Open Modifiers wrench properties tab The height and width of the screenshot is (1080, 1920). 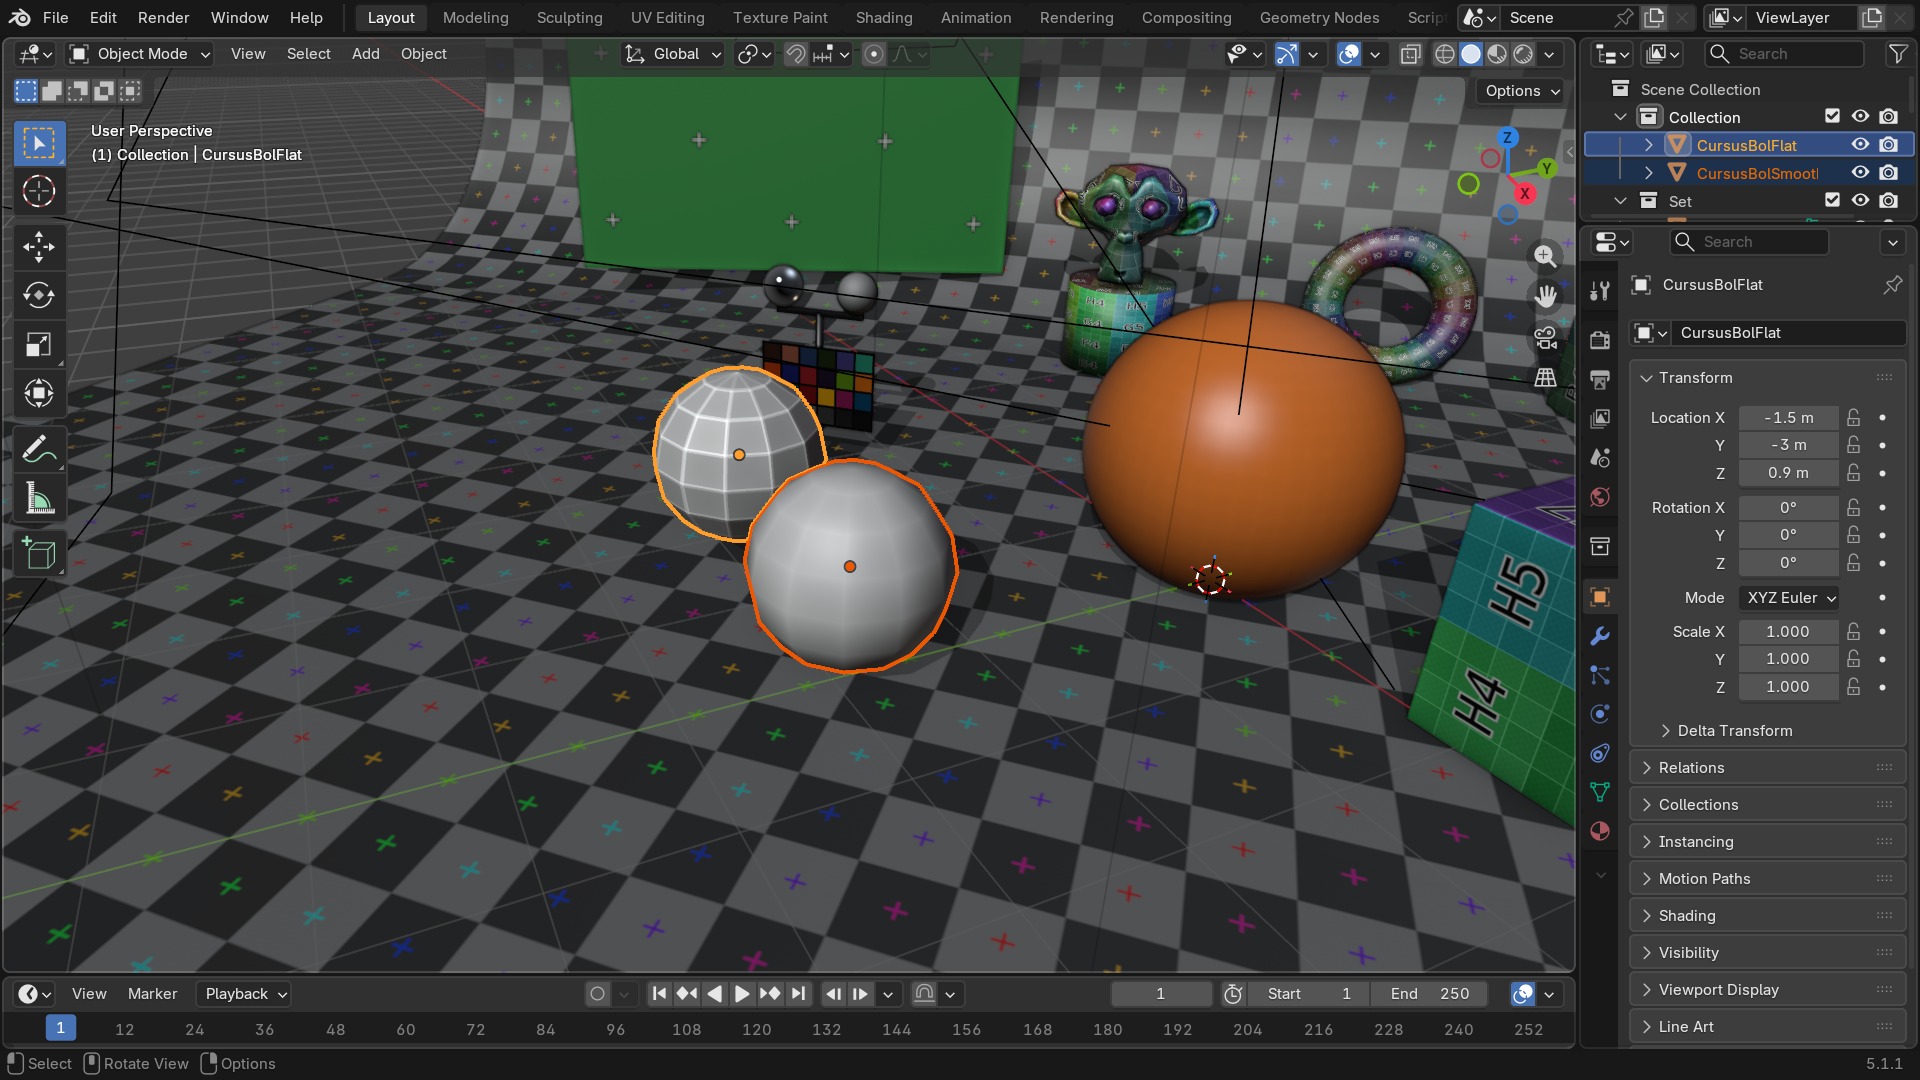point(1600,636)
